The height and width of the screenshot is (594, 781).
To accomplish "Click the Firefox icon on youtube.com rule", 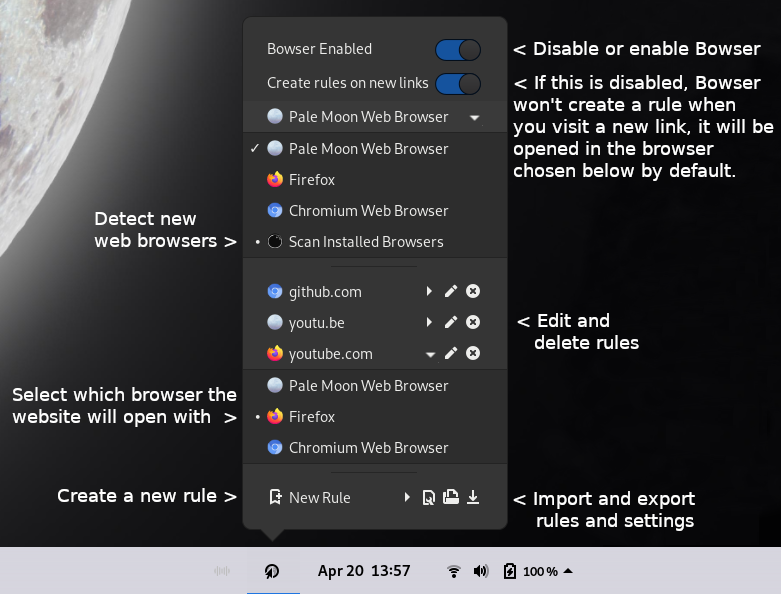I will point(275,353).
